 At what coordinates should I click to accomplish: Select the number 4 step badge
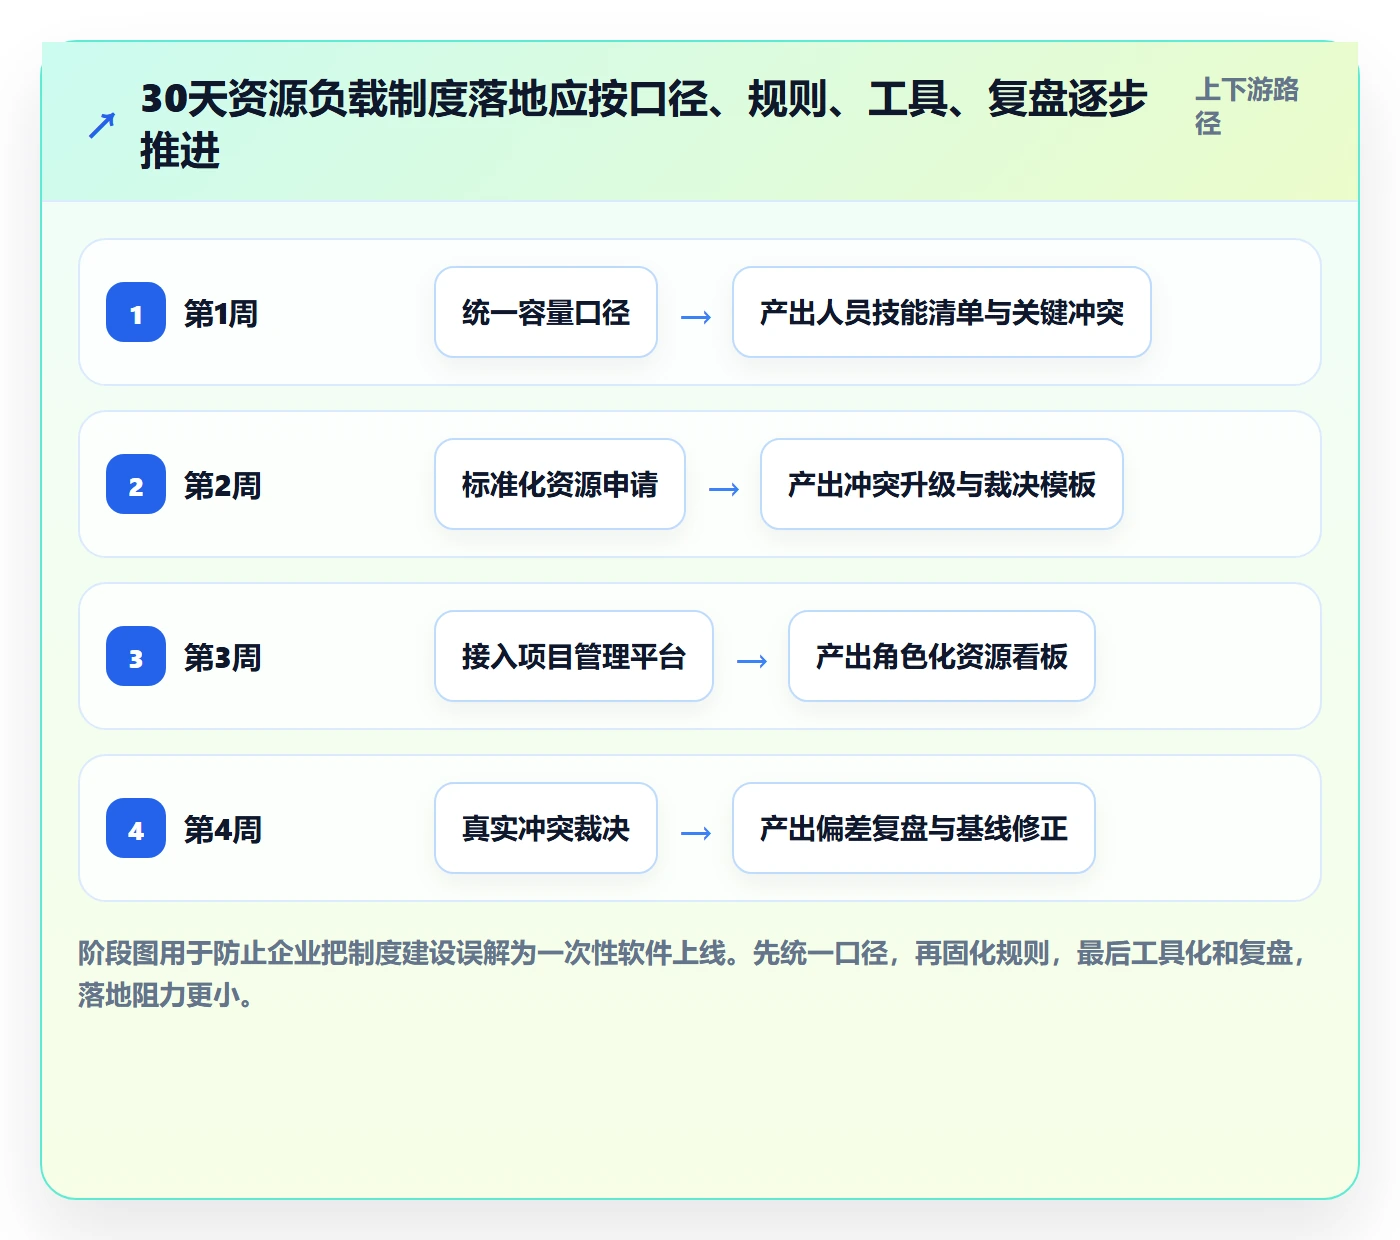coord(136,828)
